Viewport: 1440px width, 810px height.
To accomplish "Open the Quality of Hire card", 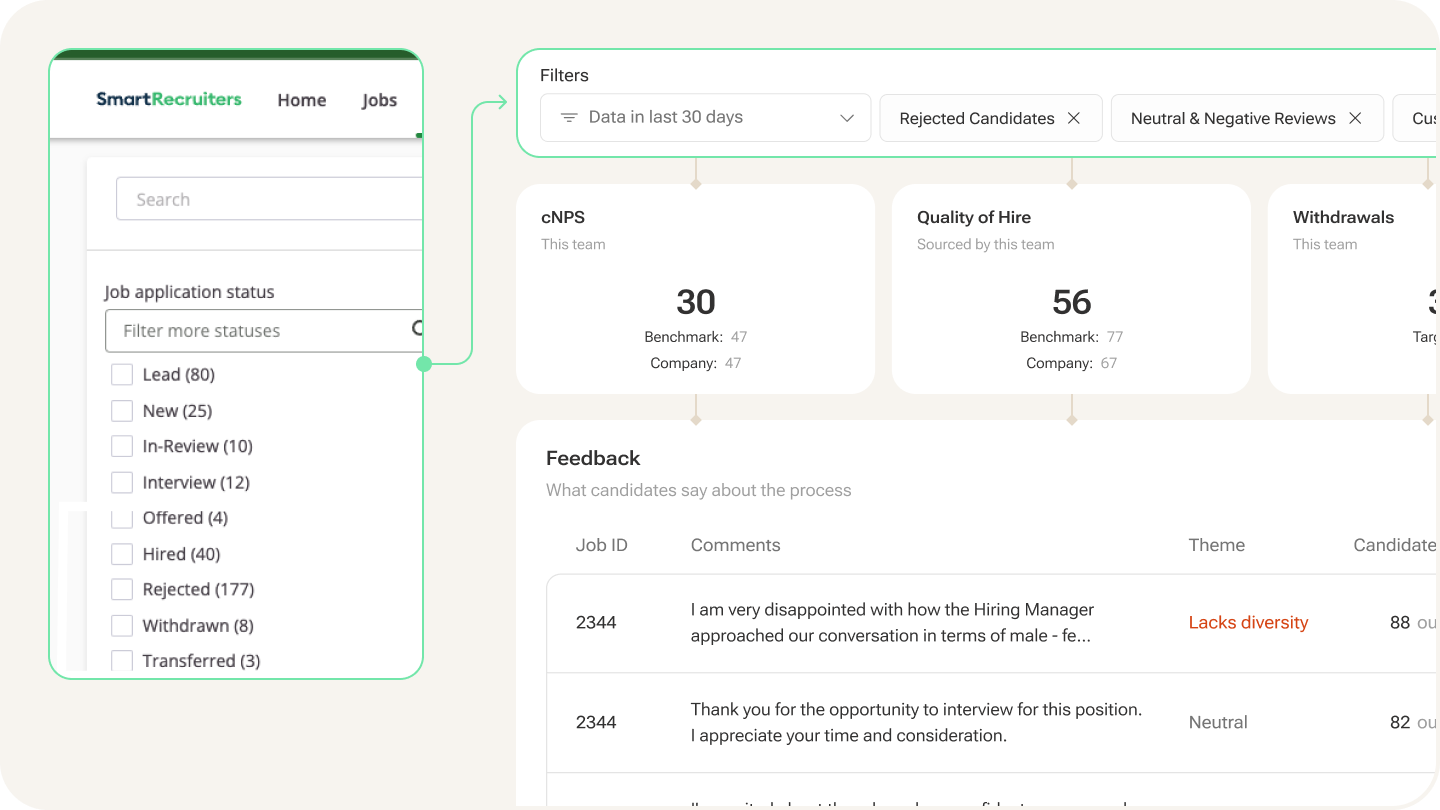I will (x=1071, y=289).
